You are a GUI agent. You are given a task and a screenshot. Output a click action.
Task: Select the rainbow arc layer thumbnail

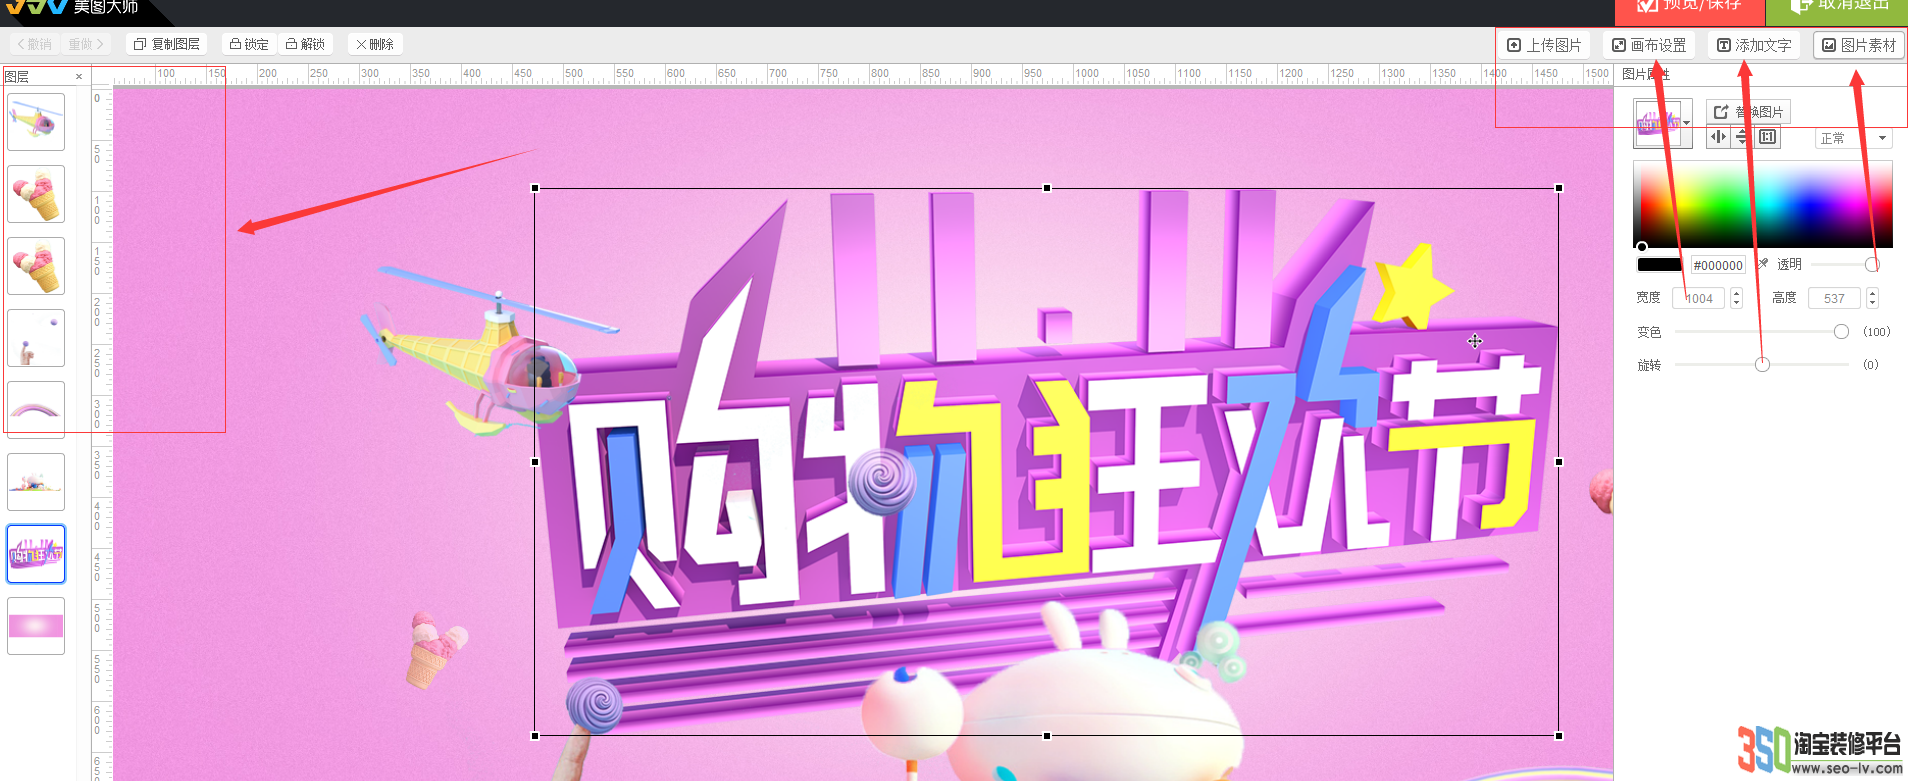pyautogui.click(x=36, y=410)
